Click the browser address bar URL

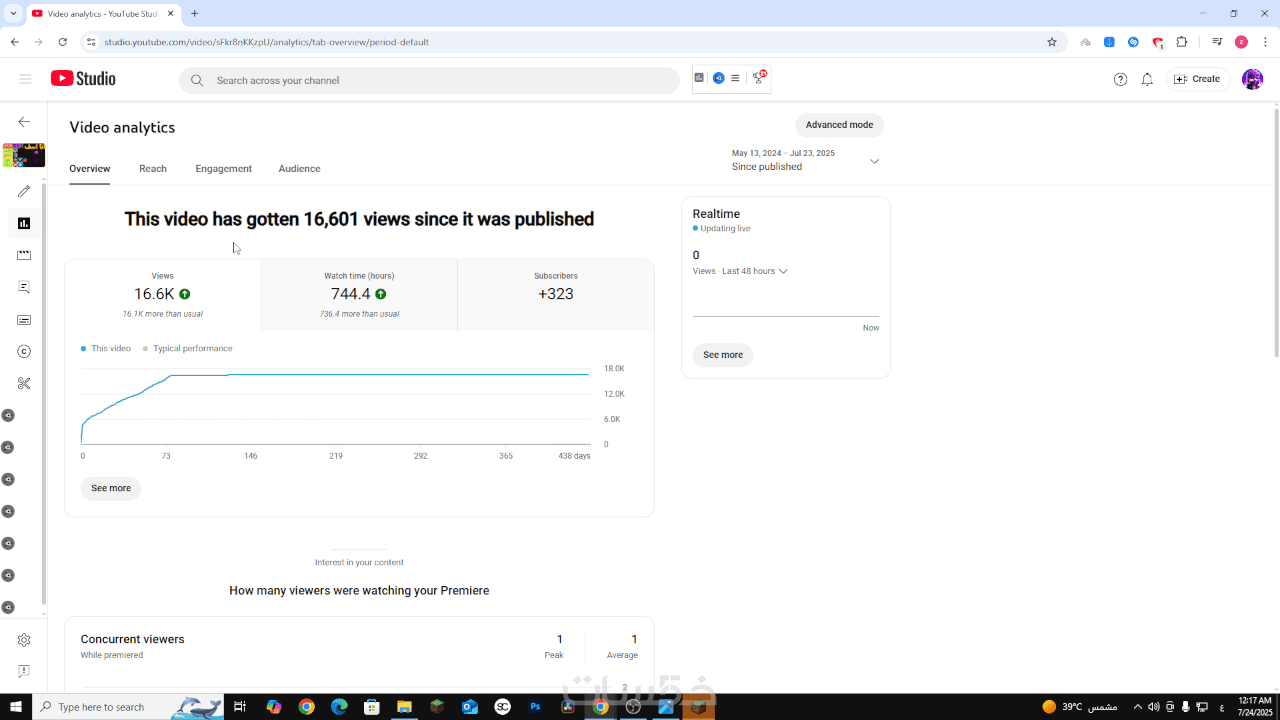267,42
